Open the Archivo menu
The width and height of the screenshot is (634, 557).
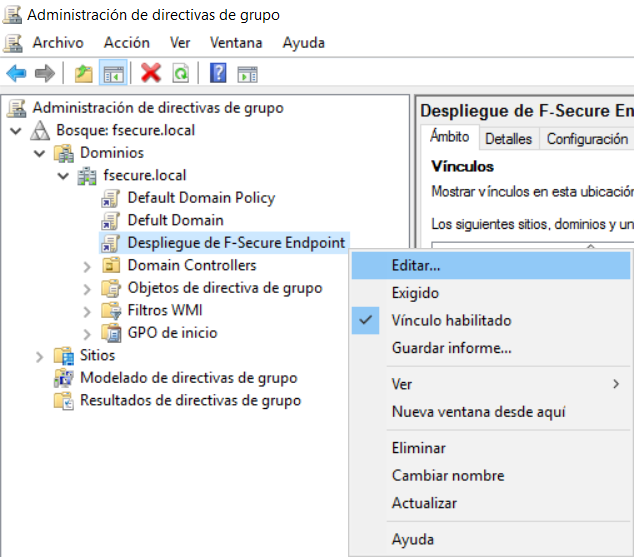click(58, 43)
